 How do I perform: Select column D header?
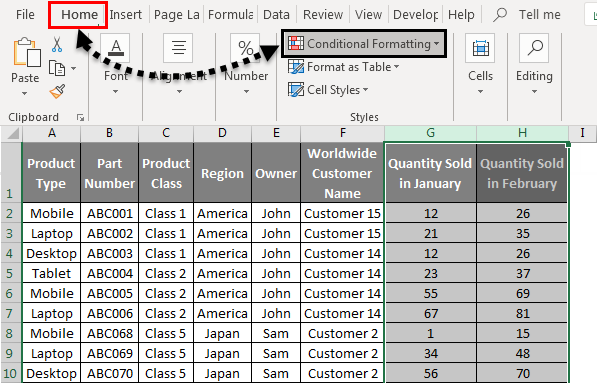click(x=222, y=133)
